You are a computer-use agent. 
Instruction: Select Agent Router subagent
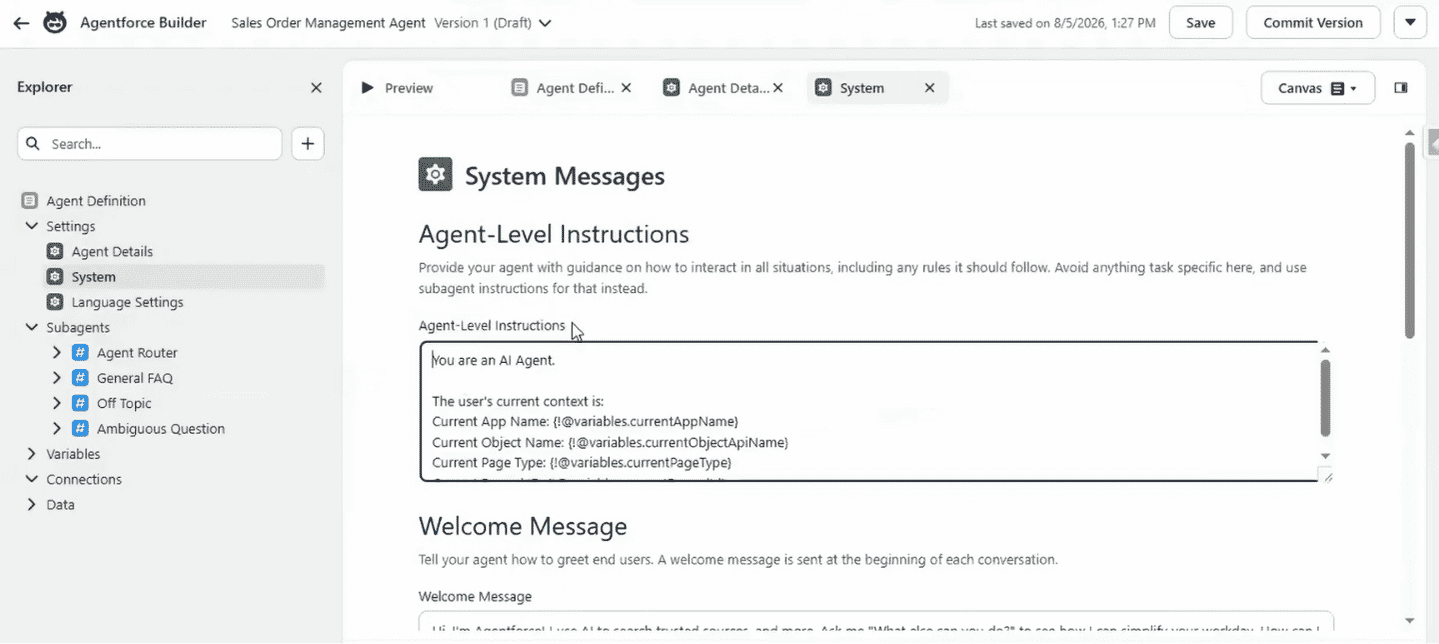pyautogui.click(x=137, y=353)
